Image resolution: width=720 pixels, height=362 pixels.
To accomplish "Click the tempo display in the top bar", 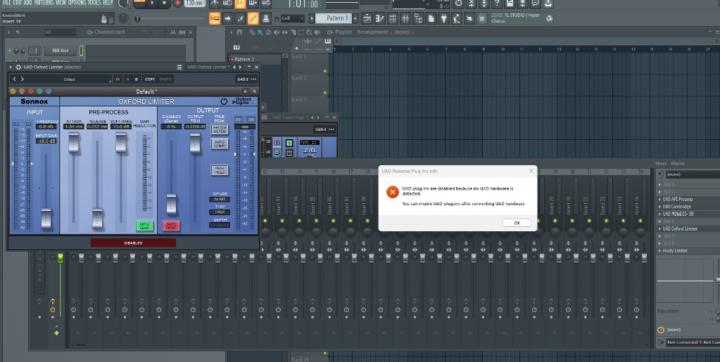I will click(195, 4).
